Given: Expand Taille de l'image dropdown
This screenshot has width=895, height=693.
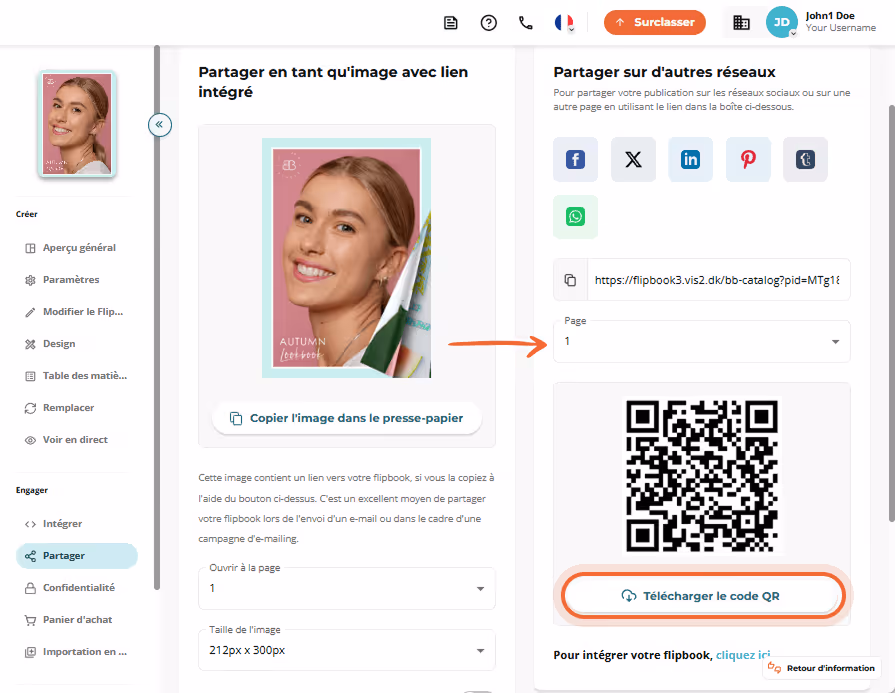Looking at the screenshot, I should point(346,650).
